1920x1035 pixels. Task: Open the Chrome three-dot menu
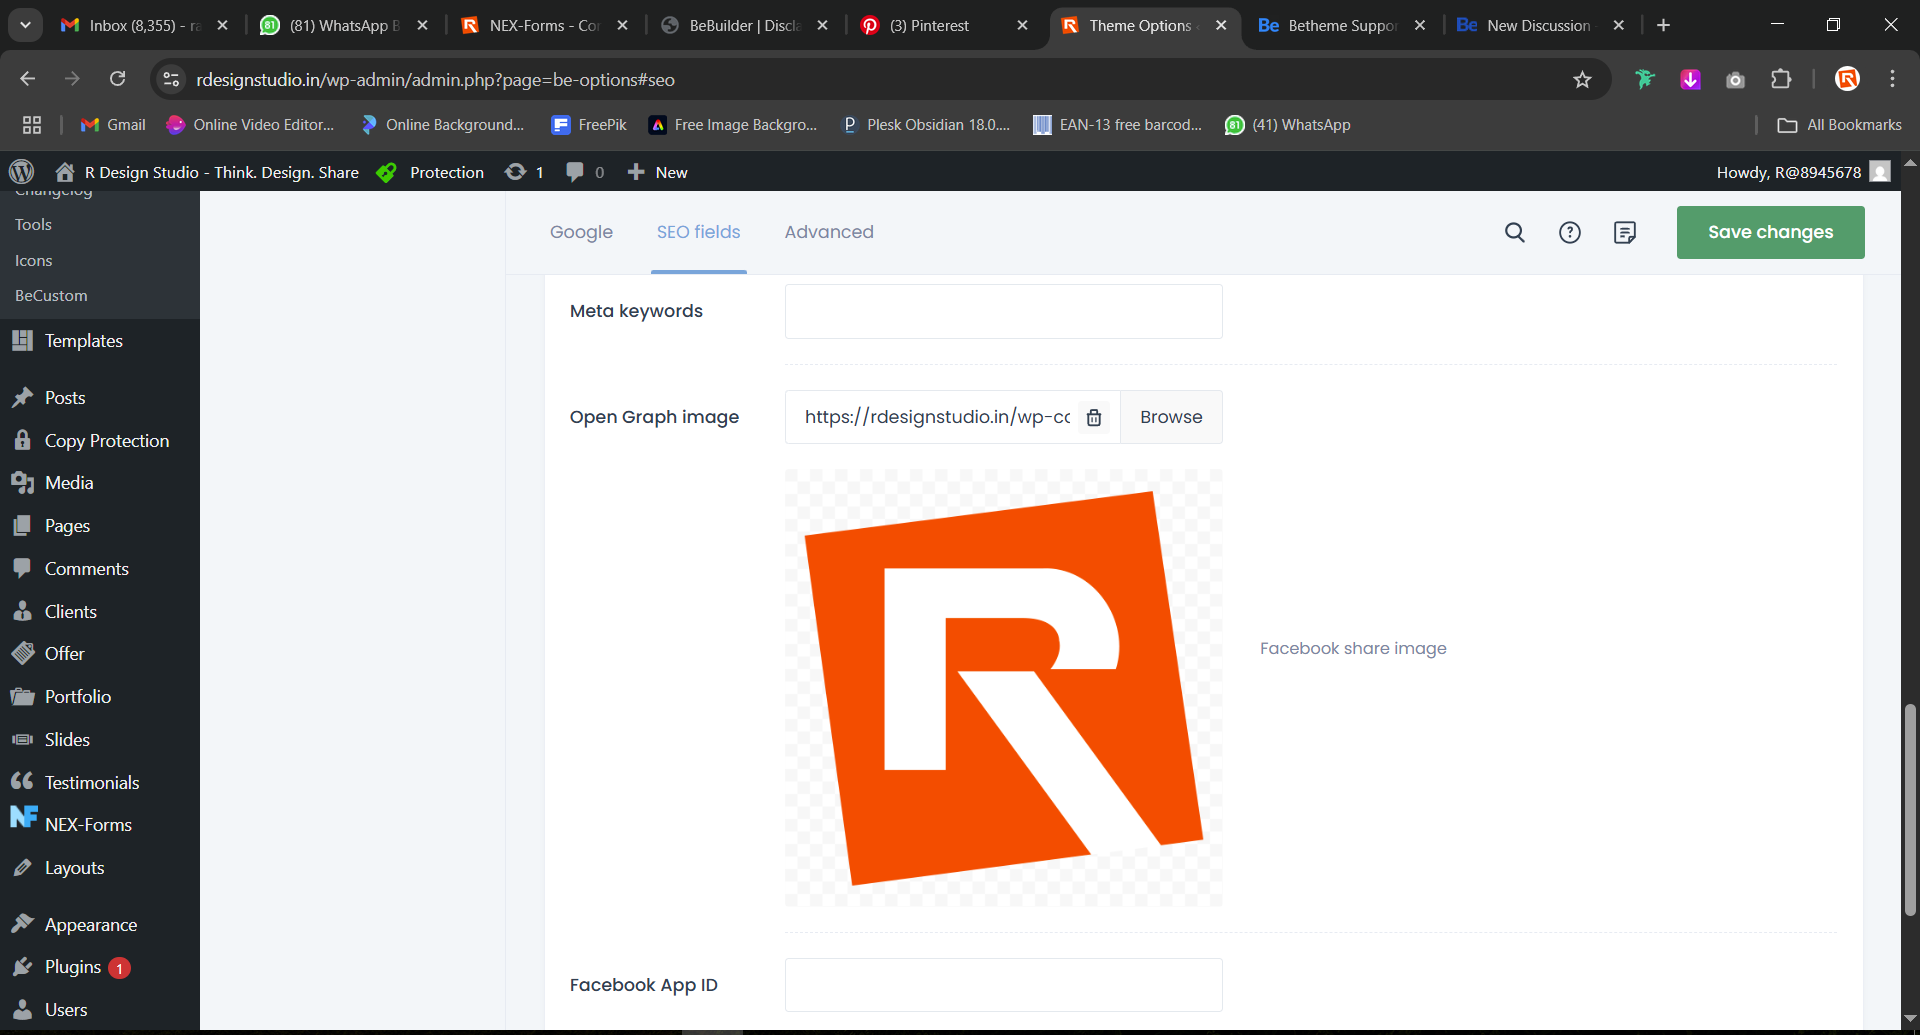click(1892, 79)
